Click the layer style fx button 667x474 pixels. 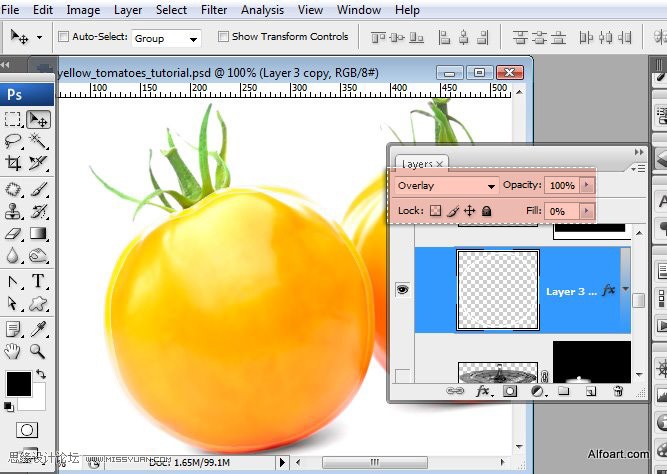pos(483,391)
